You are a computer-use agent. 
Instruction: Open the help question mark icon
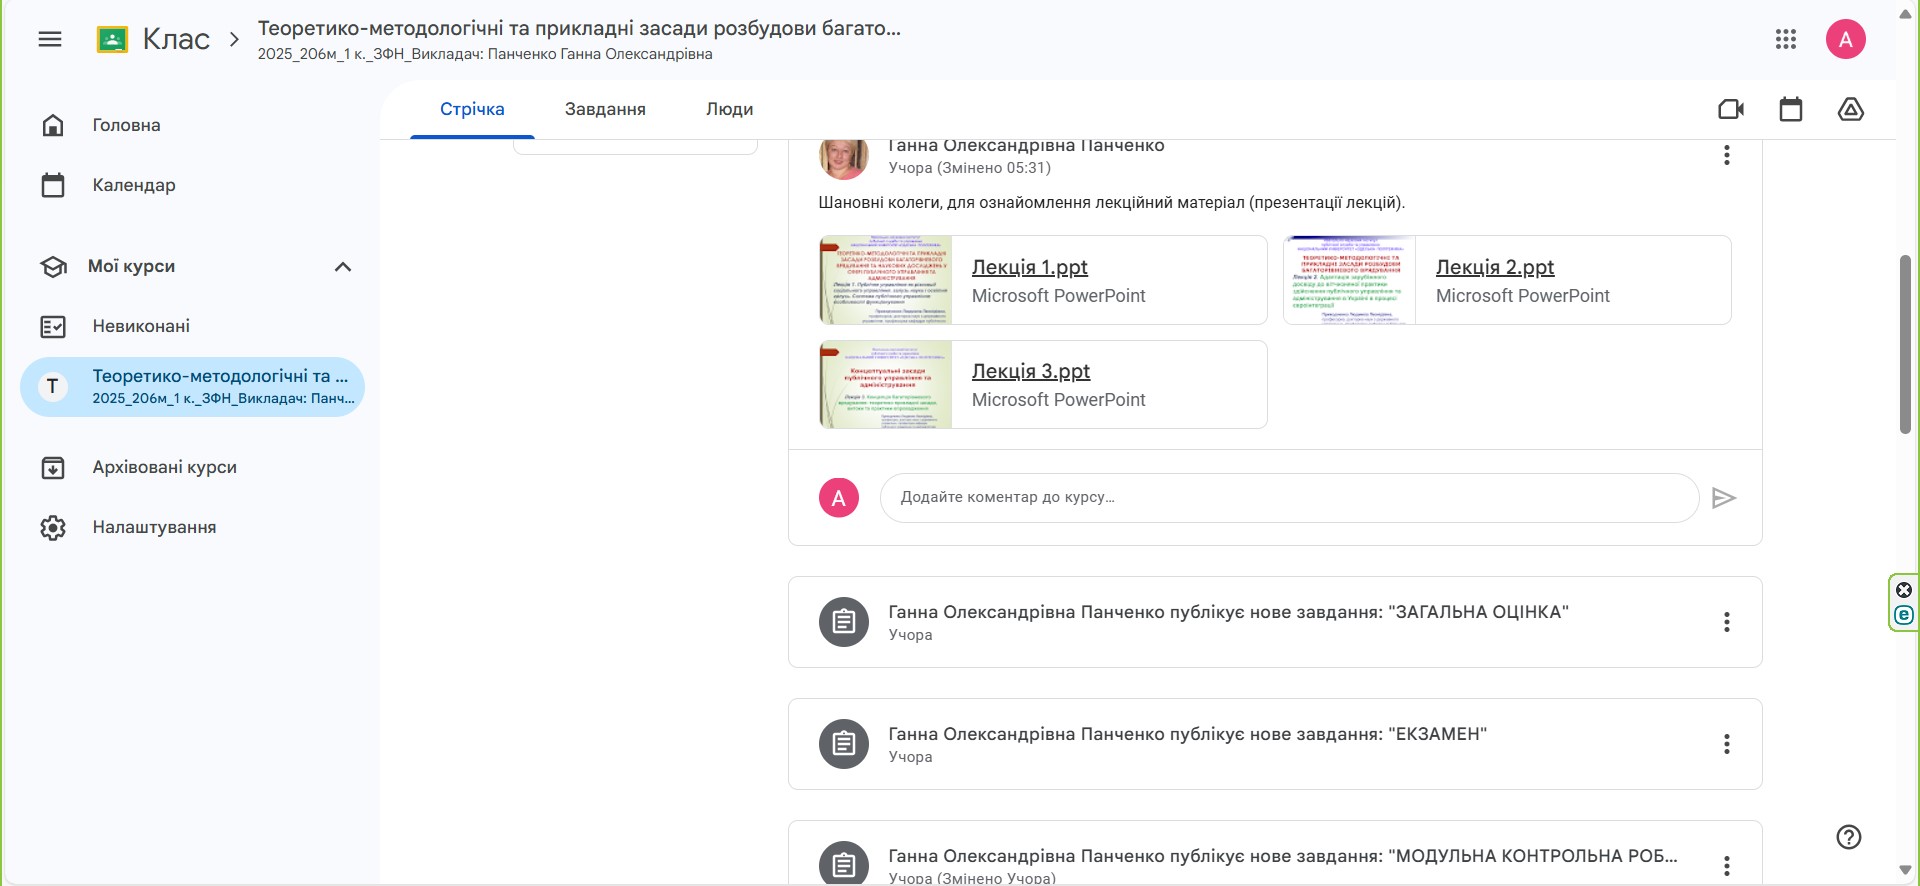(x=1849, y=837)
